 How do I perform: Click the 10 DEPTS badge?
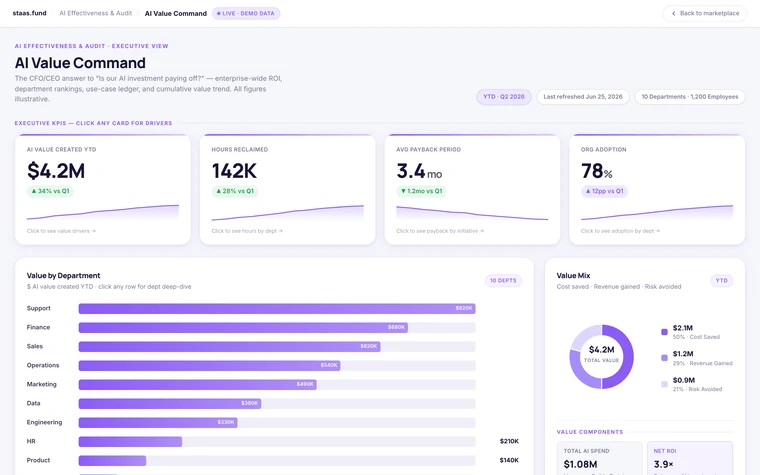pos(503,281)
